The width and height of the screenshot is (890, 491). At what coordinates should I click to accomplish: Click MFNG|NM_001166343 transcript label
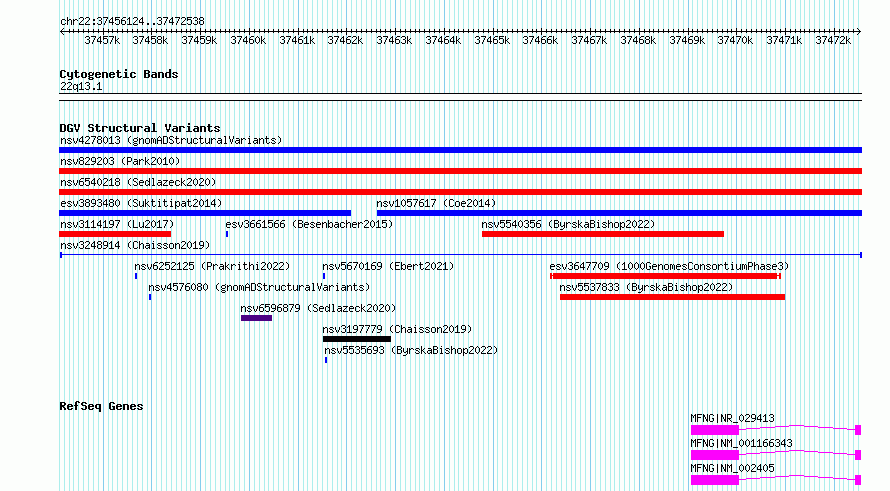[741, 443]
